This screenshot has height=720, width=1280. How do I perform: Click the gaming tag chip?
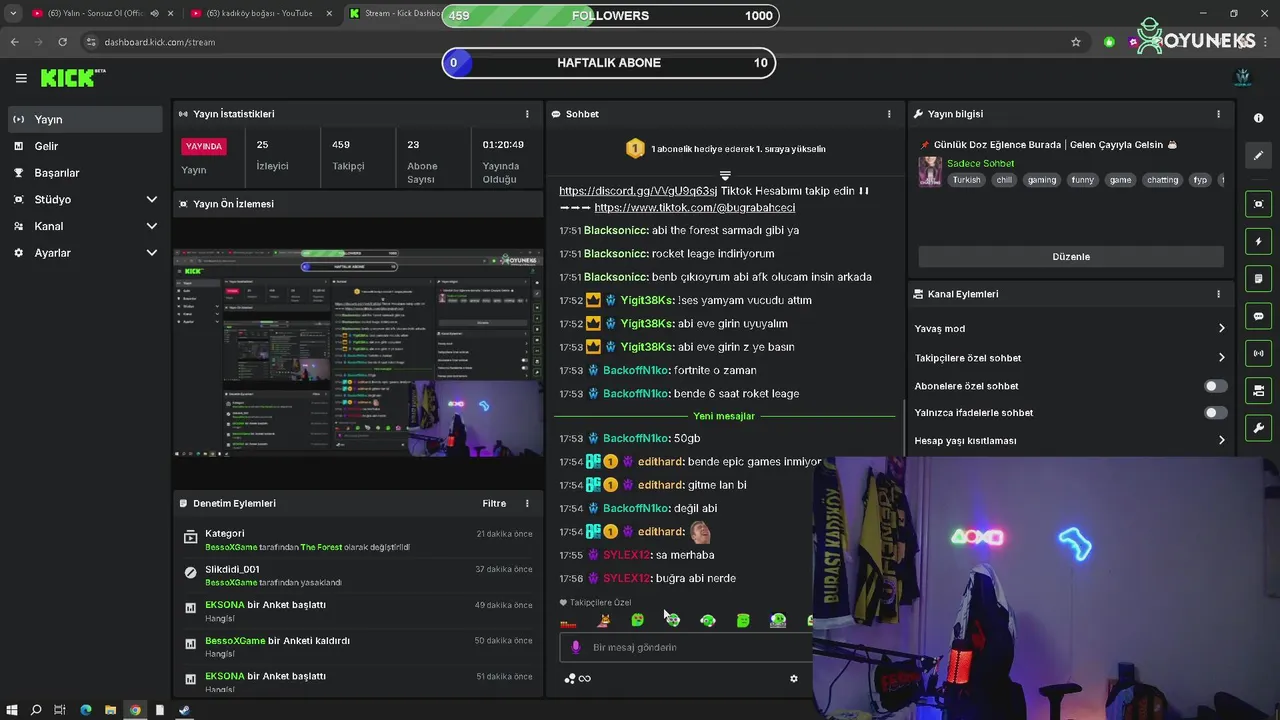pos(1041,180)
